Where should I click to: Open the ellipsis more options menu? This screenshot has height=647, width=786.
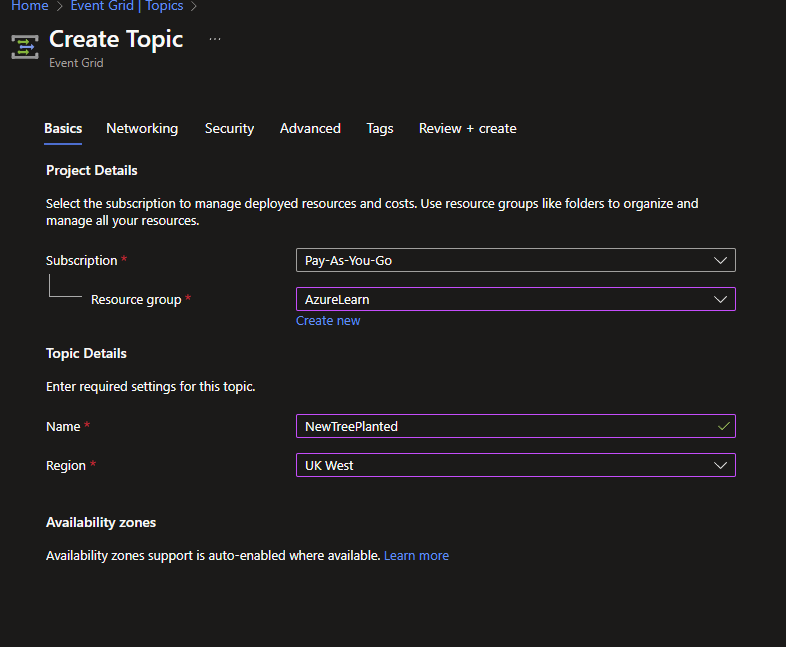[215, 39]
